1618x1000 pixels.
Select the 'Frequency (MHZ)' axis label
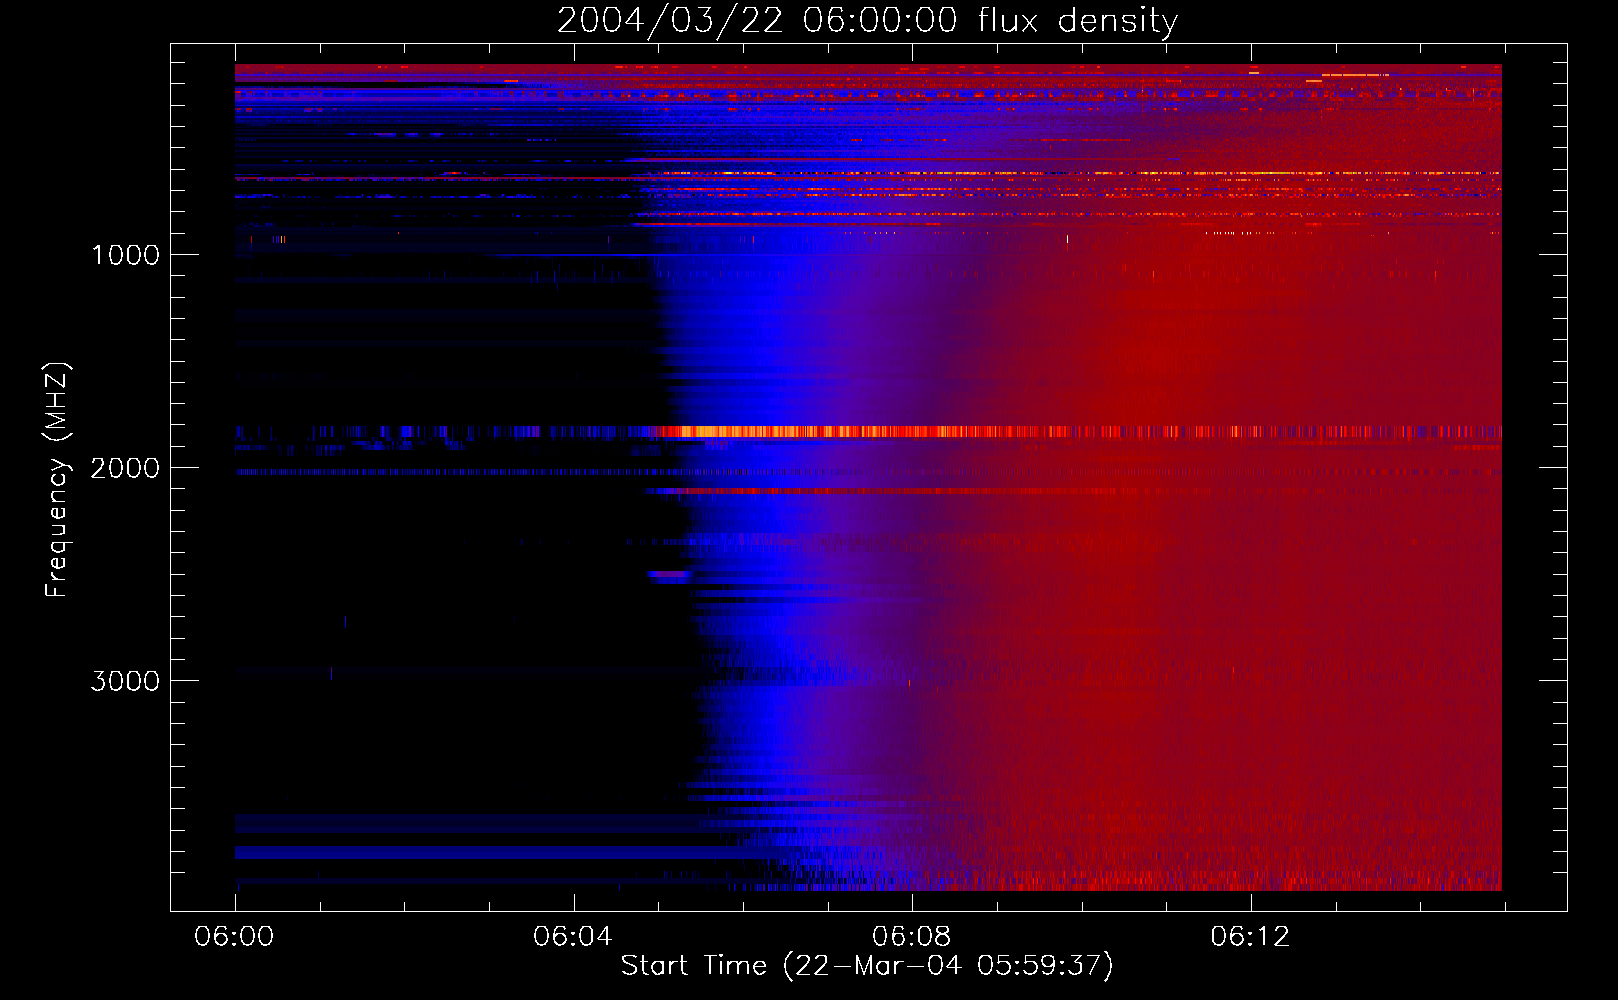pos(57,480)
